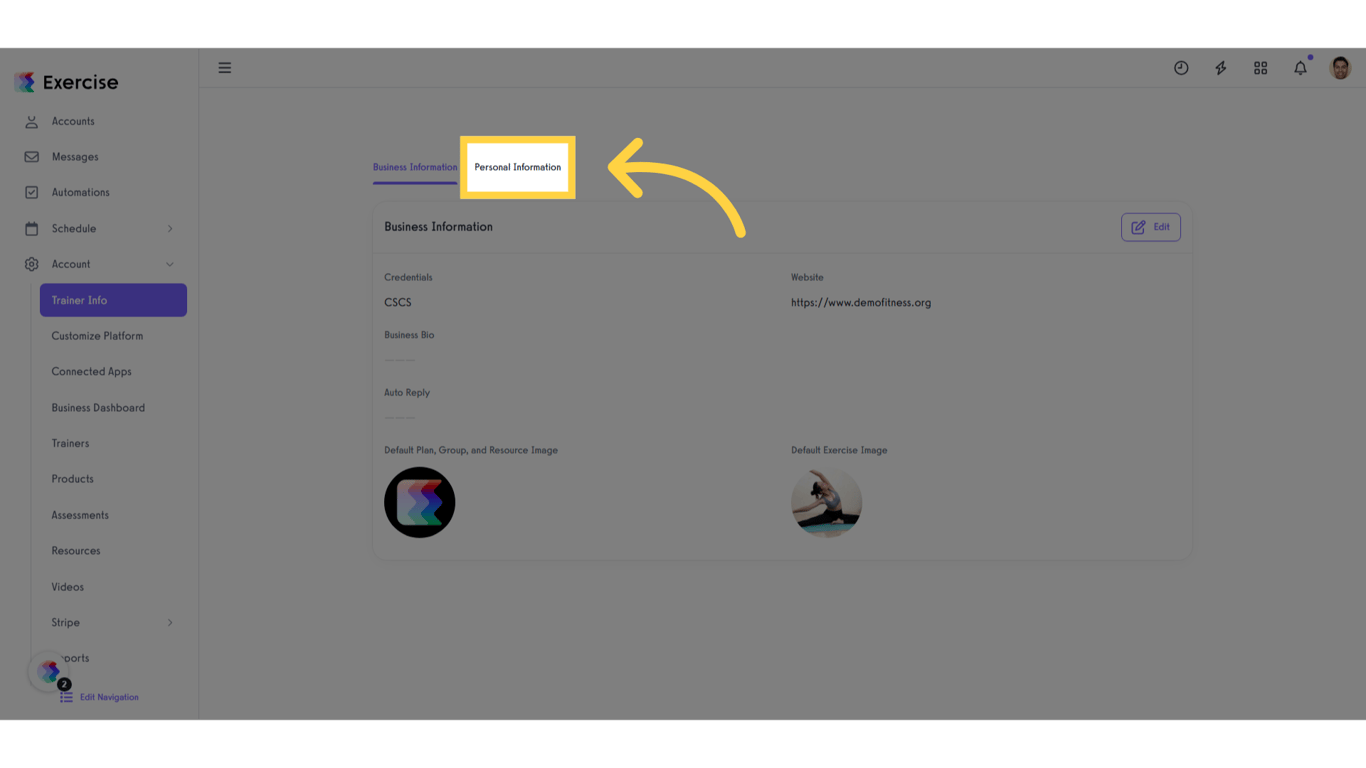The width and height of the screenshot is (1366, 768).
Task: Select the Business Information tab
Action: 414,167
